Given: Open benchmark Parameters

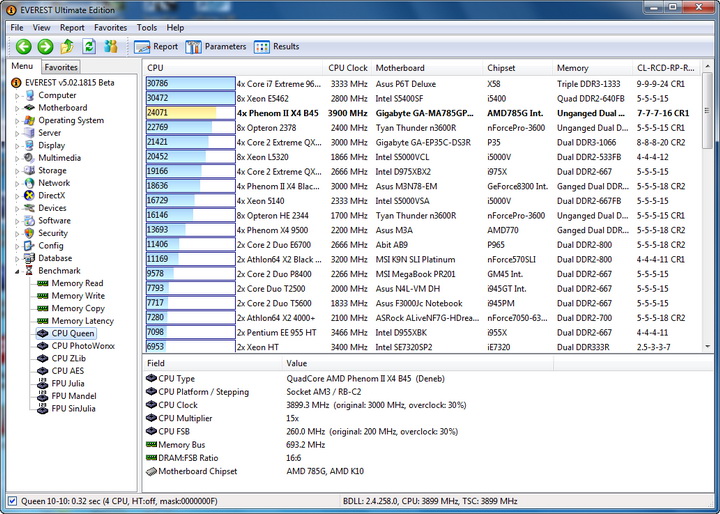Looking at the screenshot, I should [x=216, y=46].
